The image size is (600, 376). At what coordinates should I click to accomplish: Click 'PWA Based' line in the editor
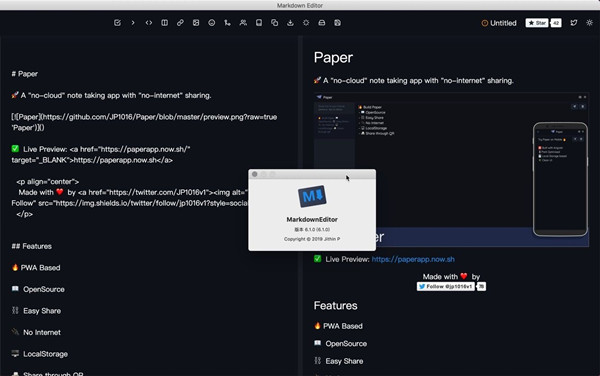[x=36, y=268]
